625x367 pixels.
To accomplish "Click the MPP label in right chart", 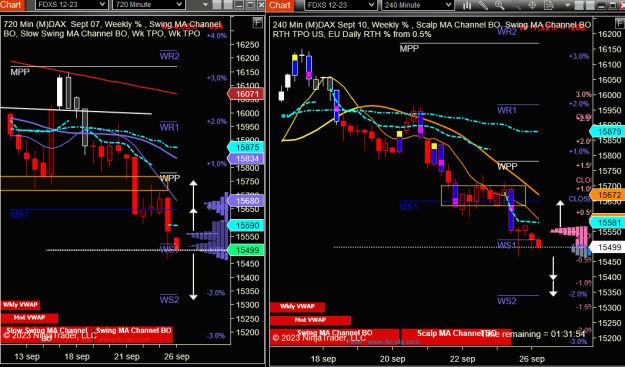I will [409, 49].
